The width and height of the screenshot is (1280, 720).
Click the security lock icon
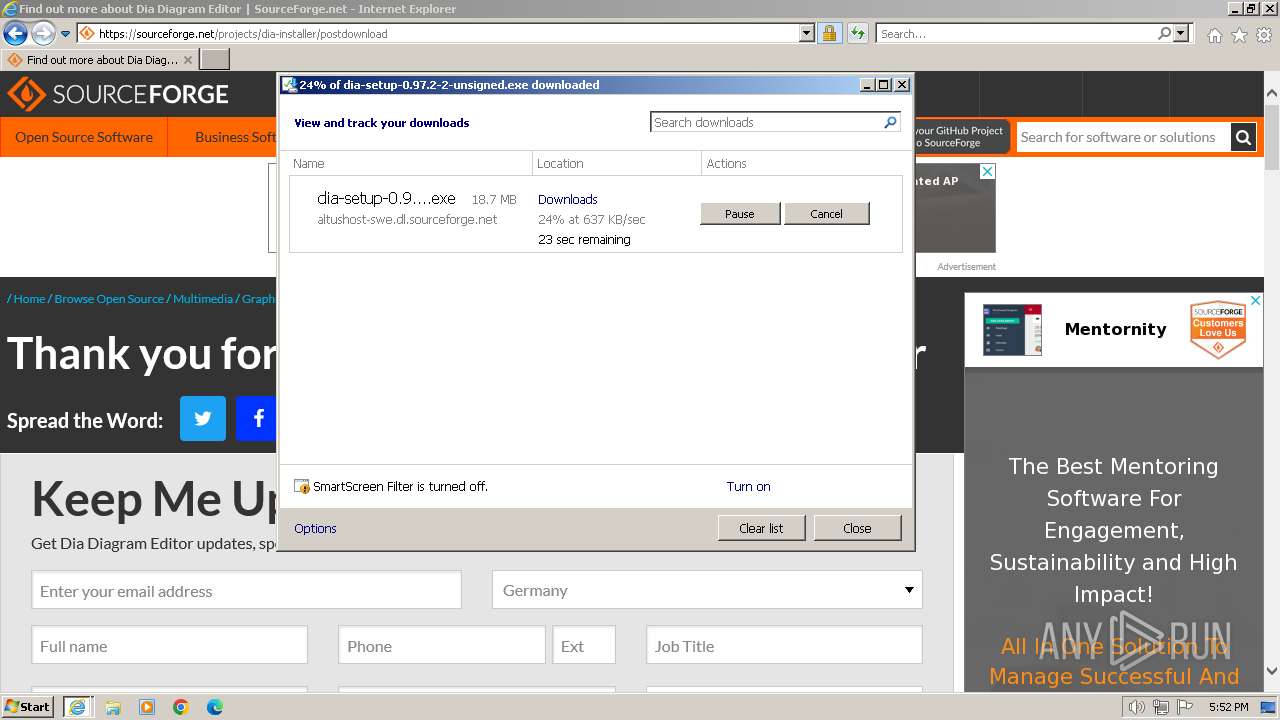(x=829, y=34)
